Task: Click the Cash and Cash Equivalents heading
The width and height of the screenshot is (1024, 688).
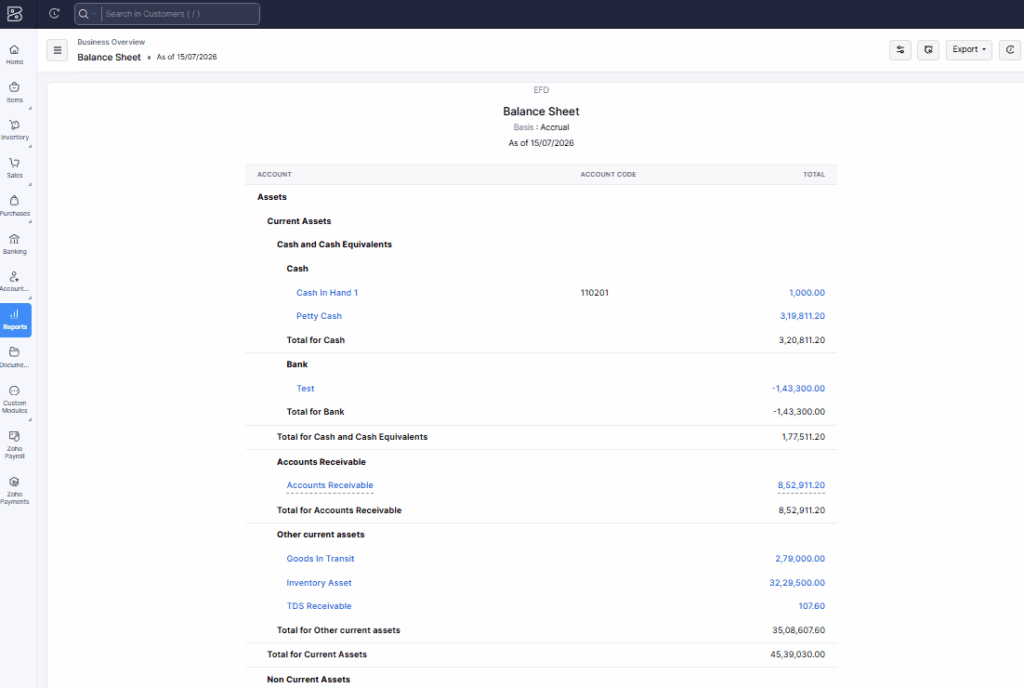Action: (334, 245)
